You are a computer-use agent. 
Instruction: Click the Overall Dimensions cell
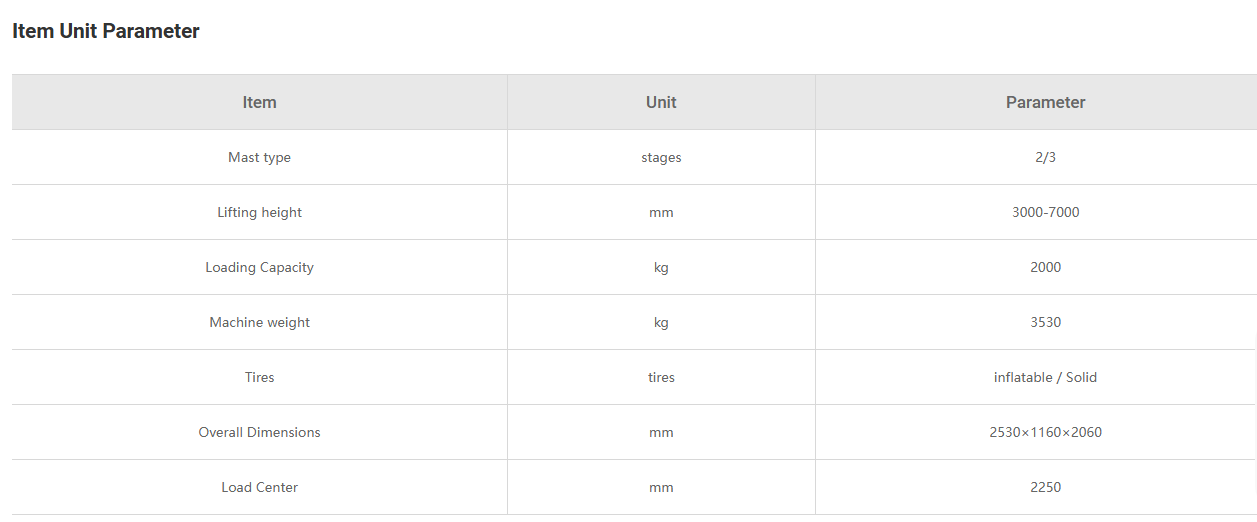pyautogui.click(x=260, y=432)
